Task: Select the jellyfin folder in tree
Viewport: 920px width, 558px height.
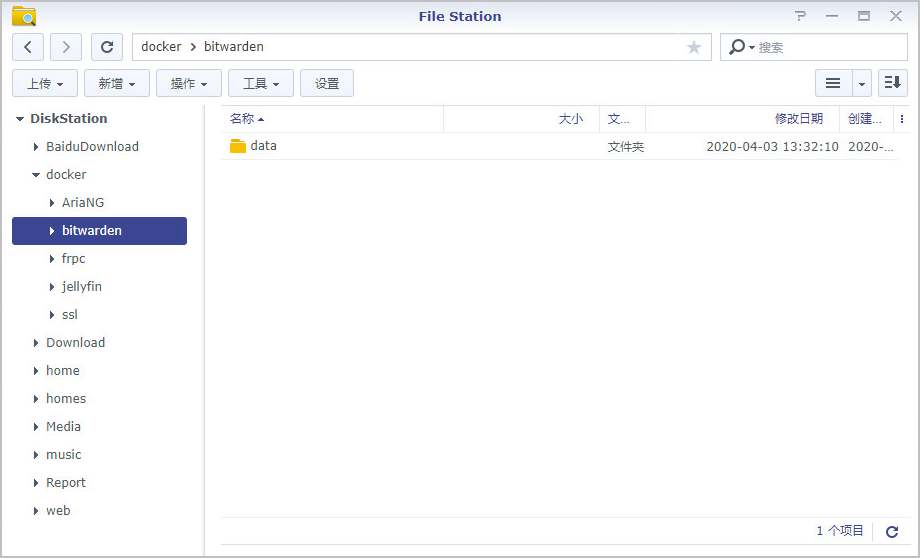Action: (x=81, y=286)
